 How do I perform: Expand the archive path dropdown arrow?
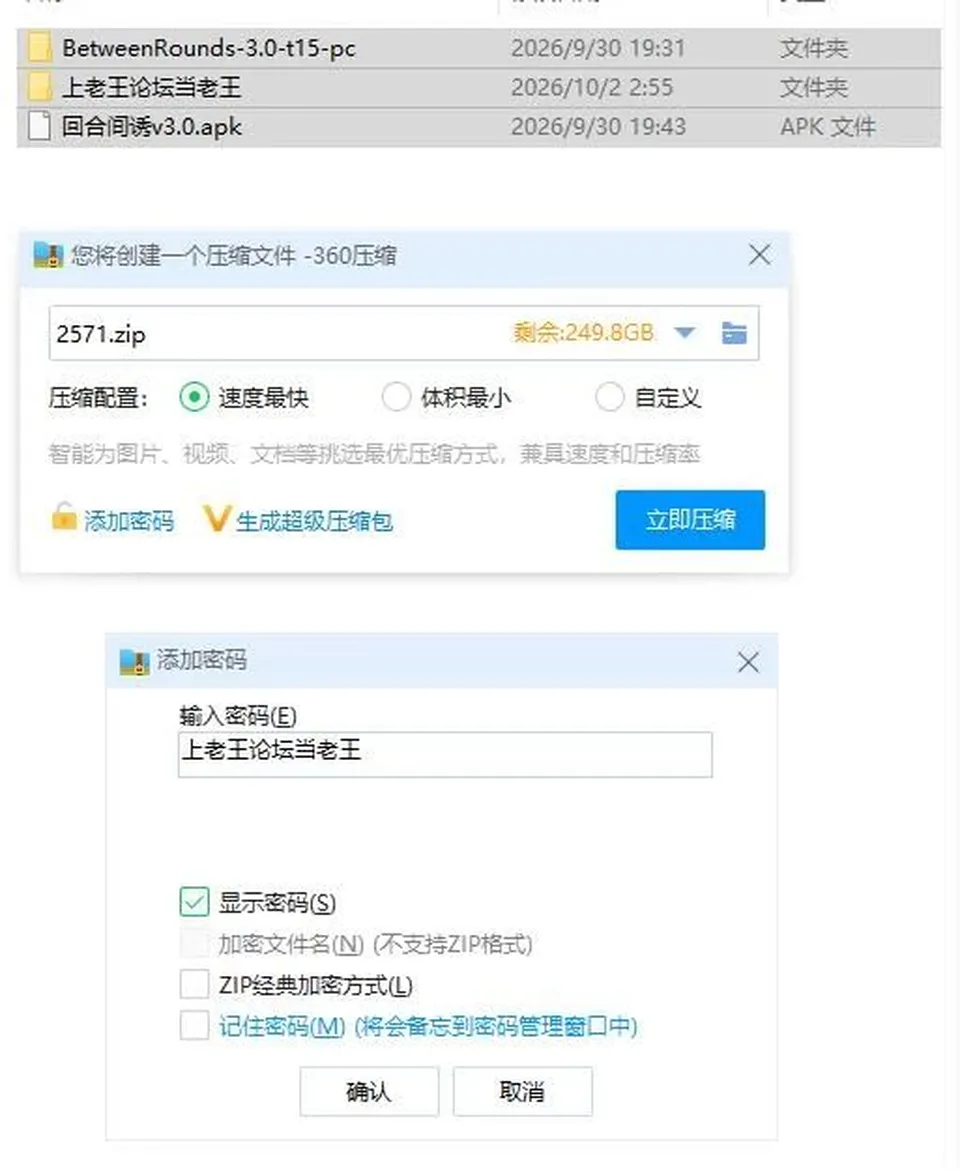click(x=684, y=332)
